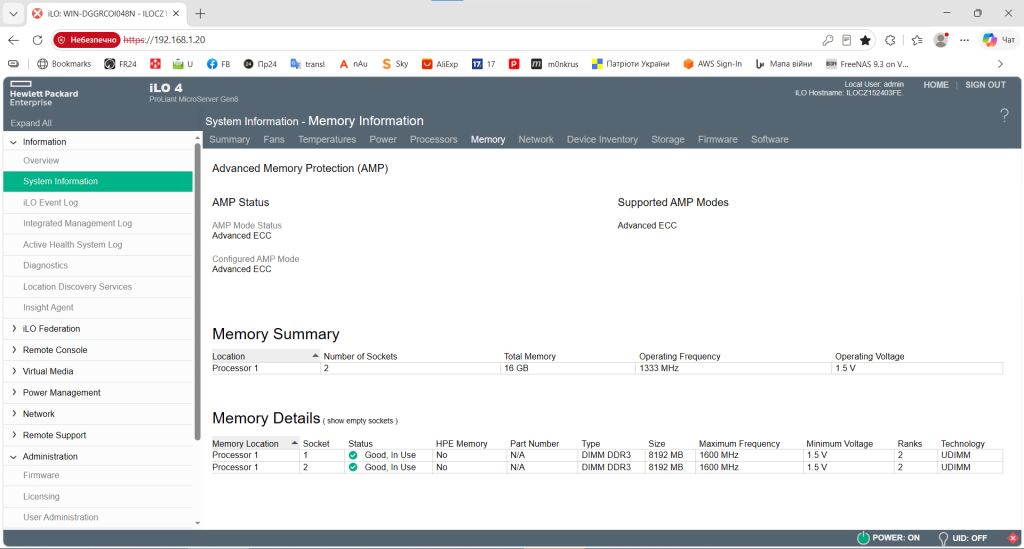
Task: Click Expand All in sidebar
Action: point(31,123)
